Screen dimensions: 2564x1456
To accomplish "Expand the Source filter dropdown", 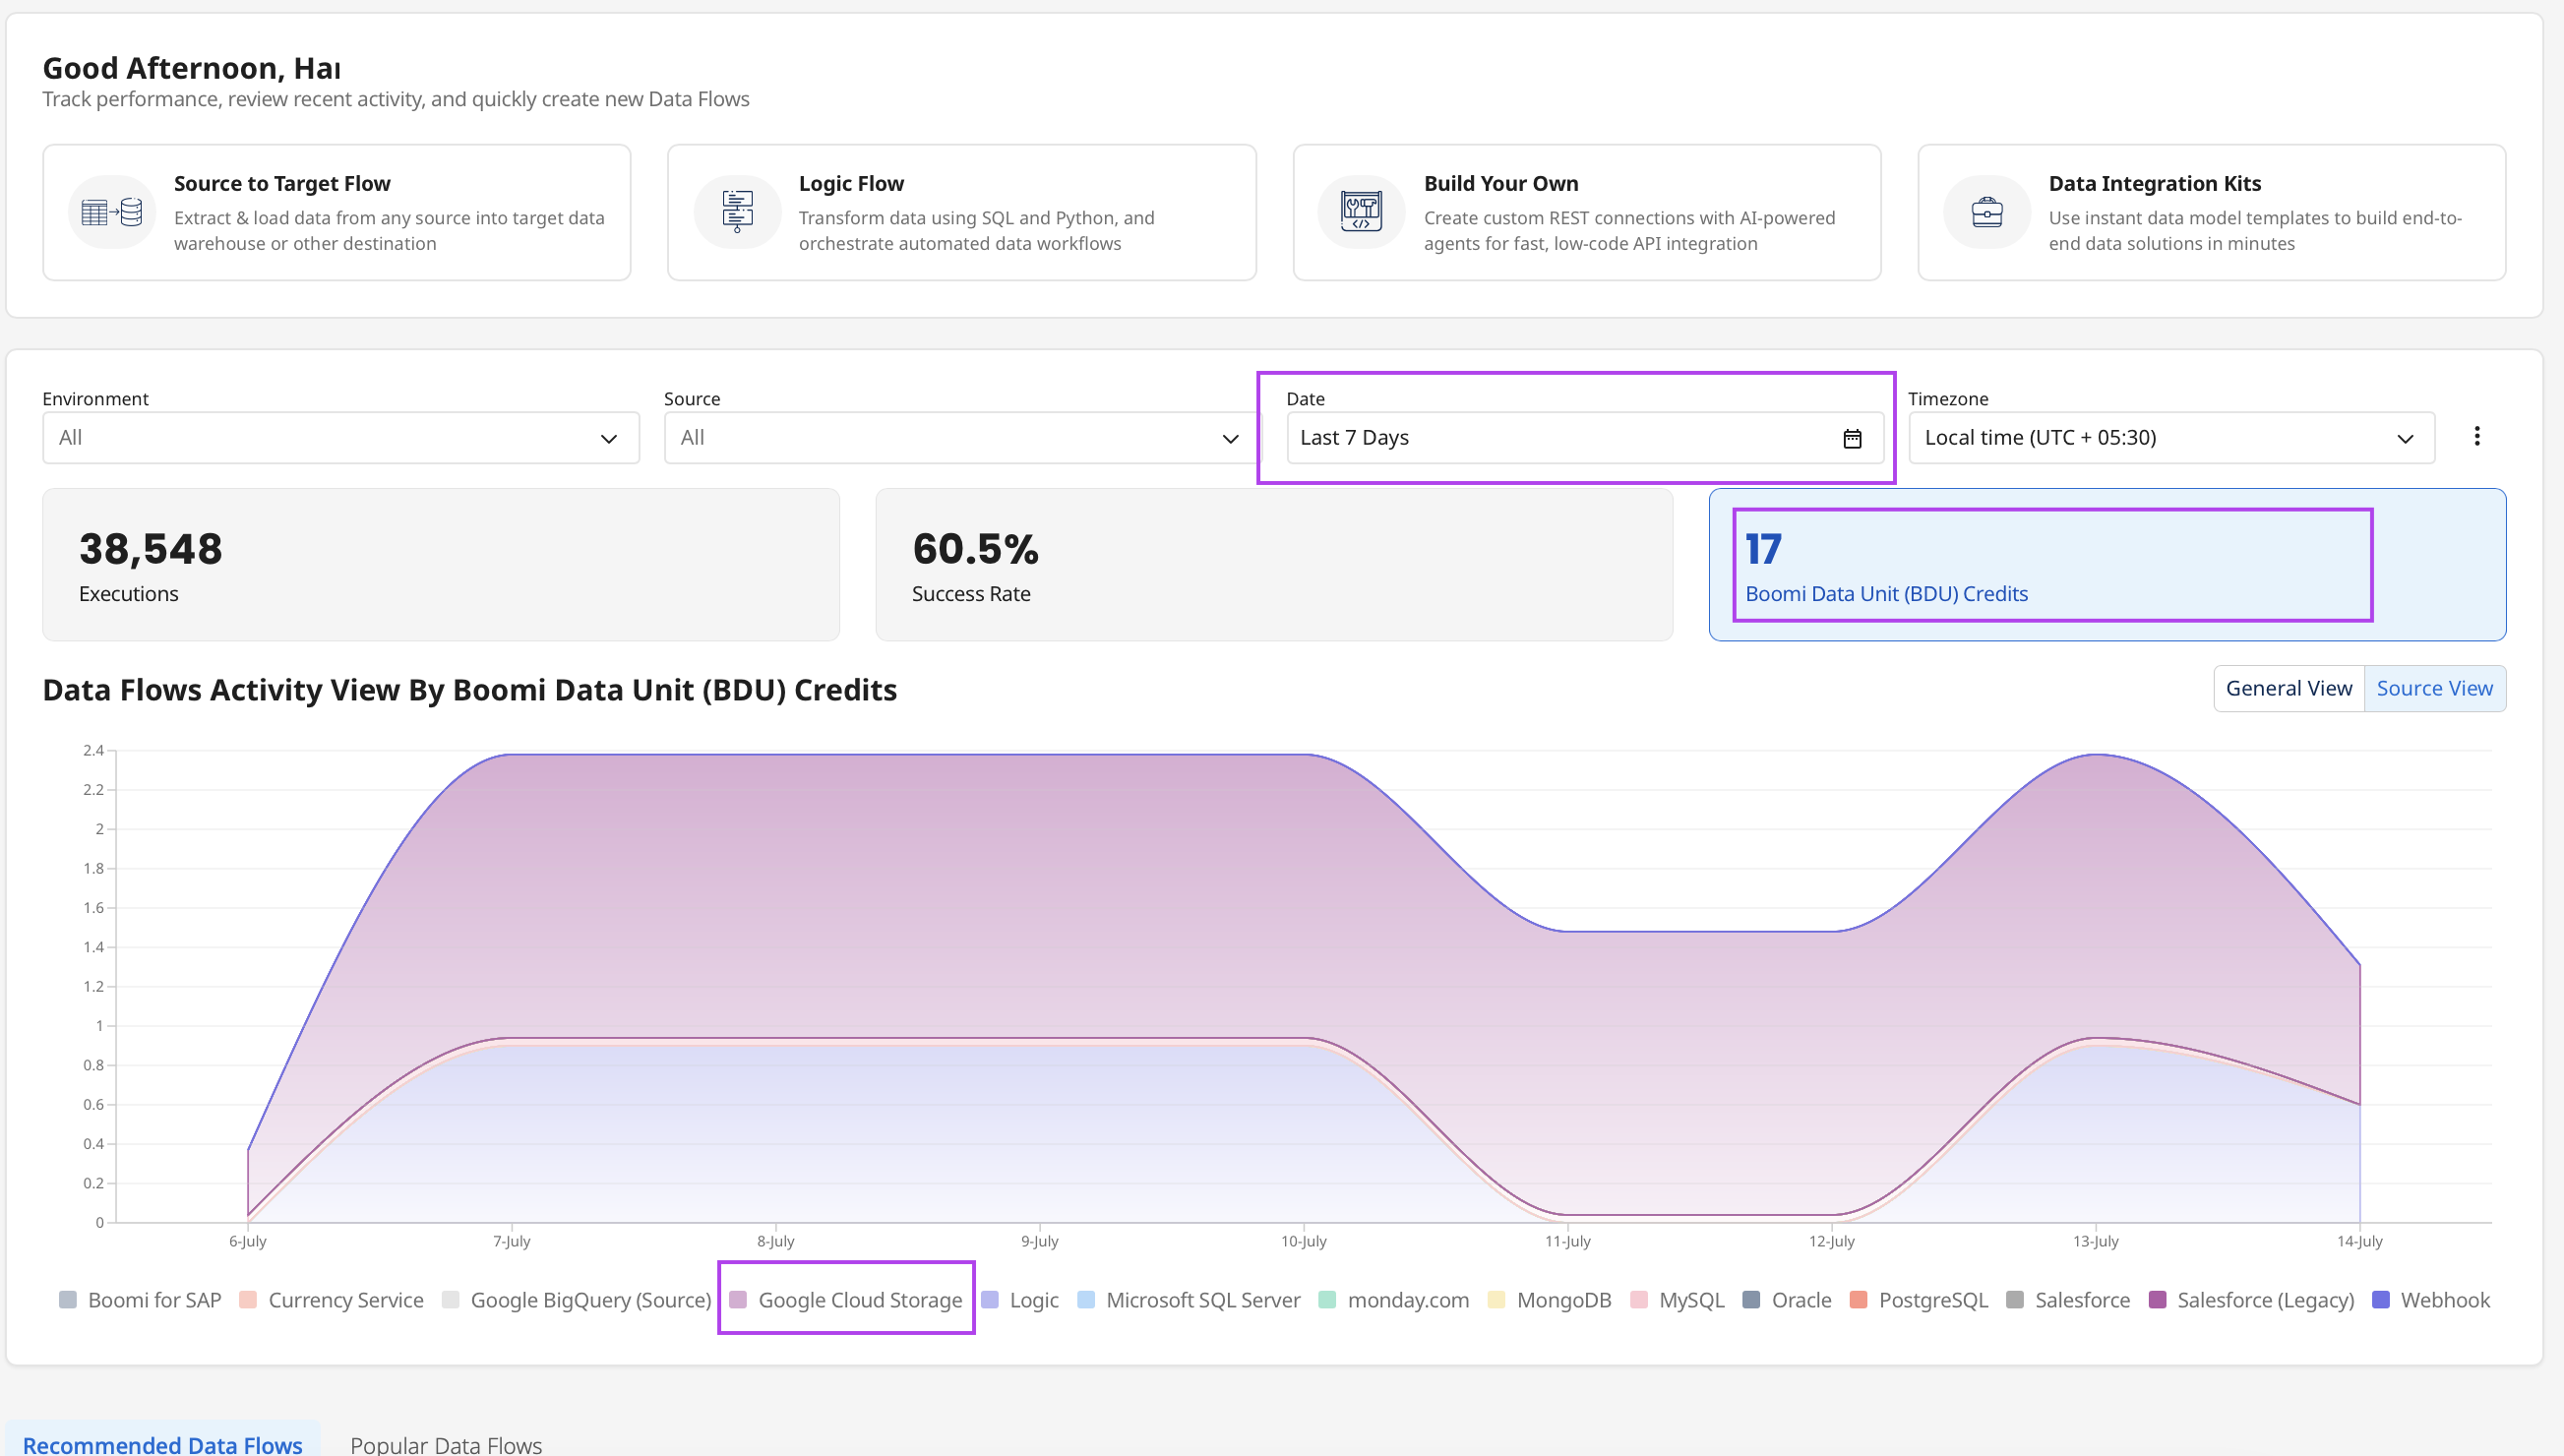I will [962, 438].
